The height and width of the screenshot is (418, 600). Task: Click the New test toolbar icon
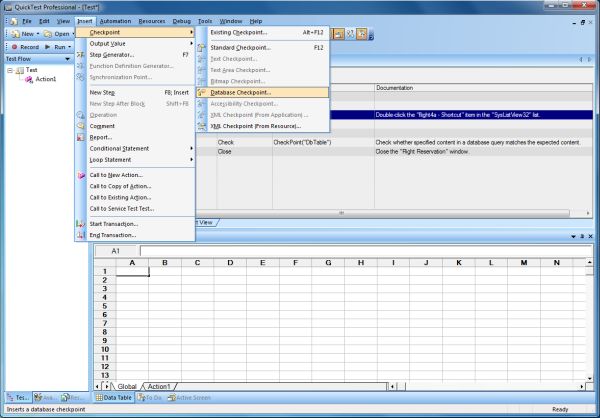click(15, 34)
